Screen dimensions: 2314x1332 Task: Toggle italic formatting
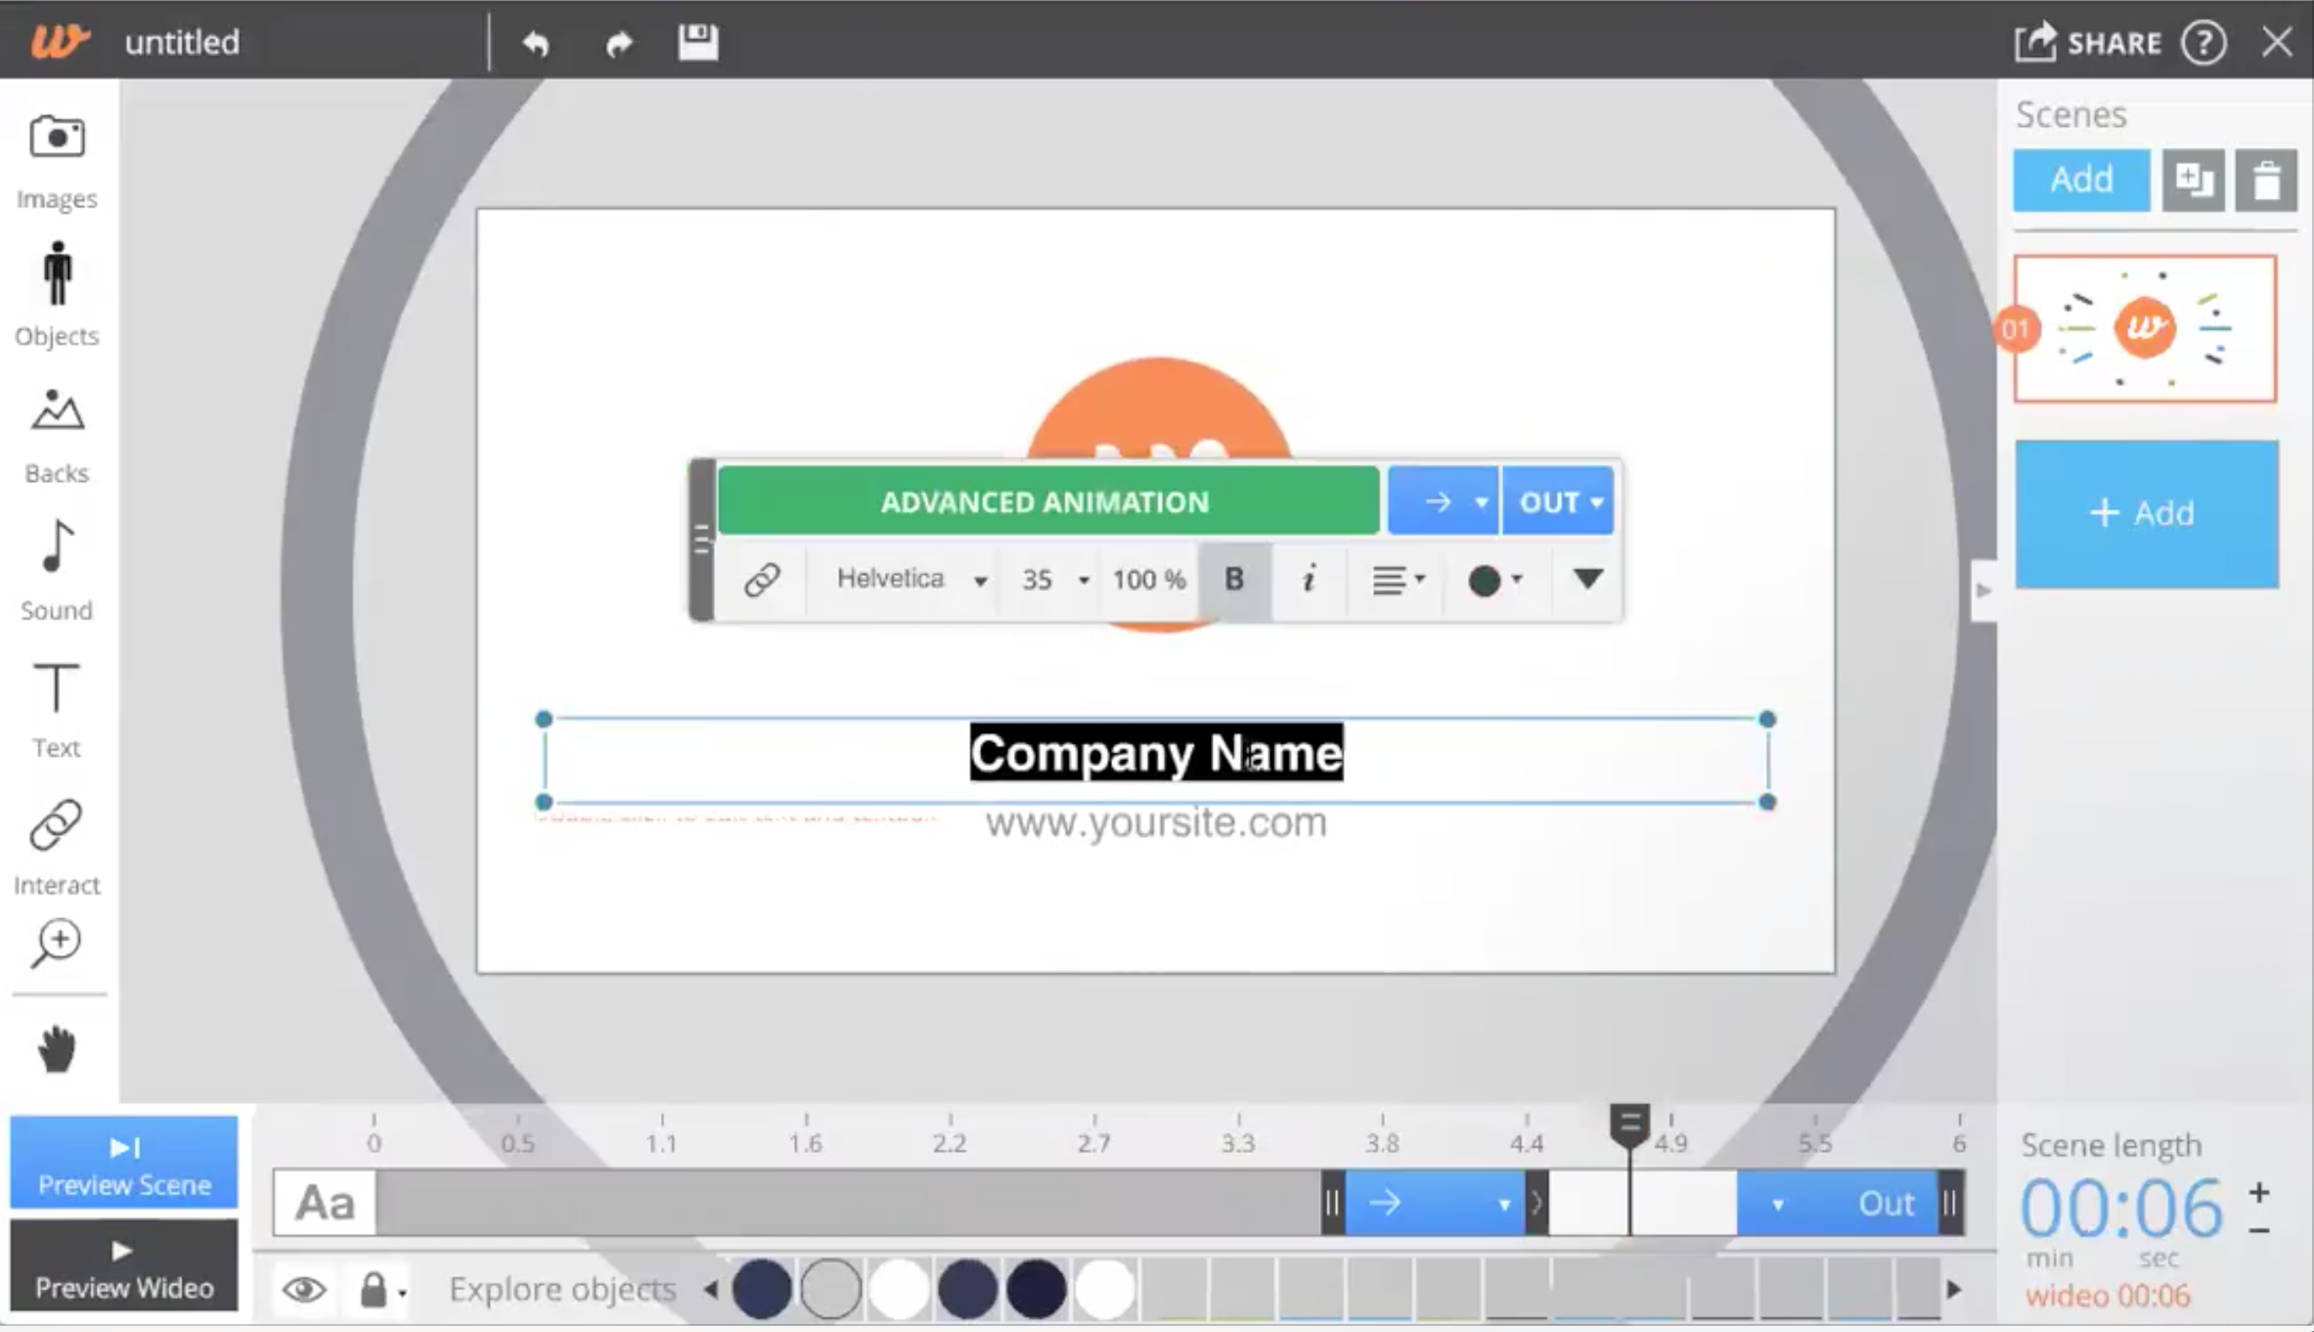(1308, 578)
